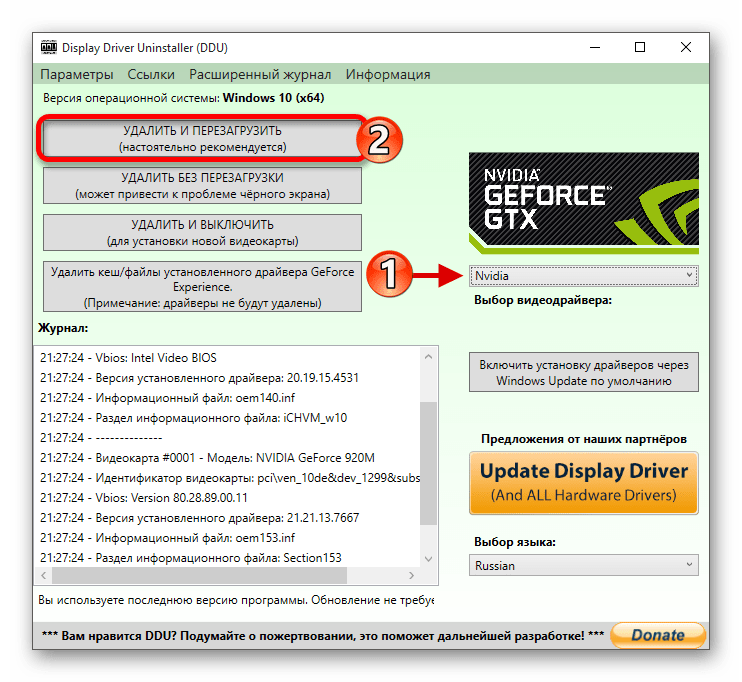This screenshot has height=682, width=742.
Task: Click the log horizontal scrollbar thumb
Action: [x=199, y=576]
